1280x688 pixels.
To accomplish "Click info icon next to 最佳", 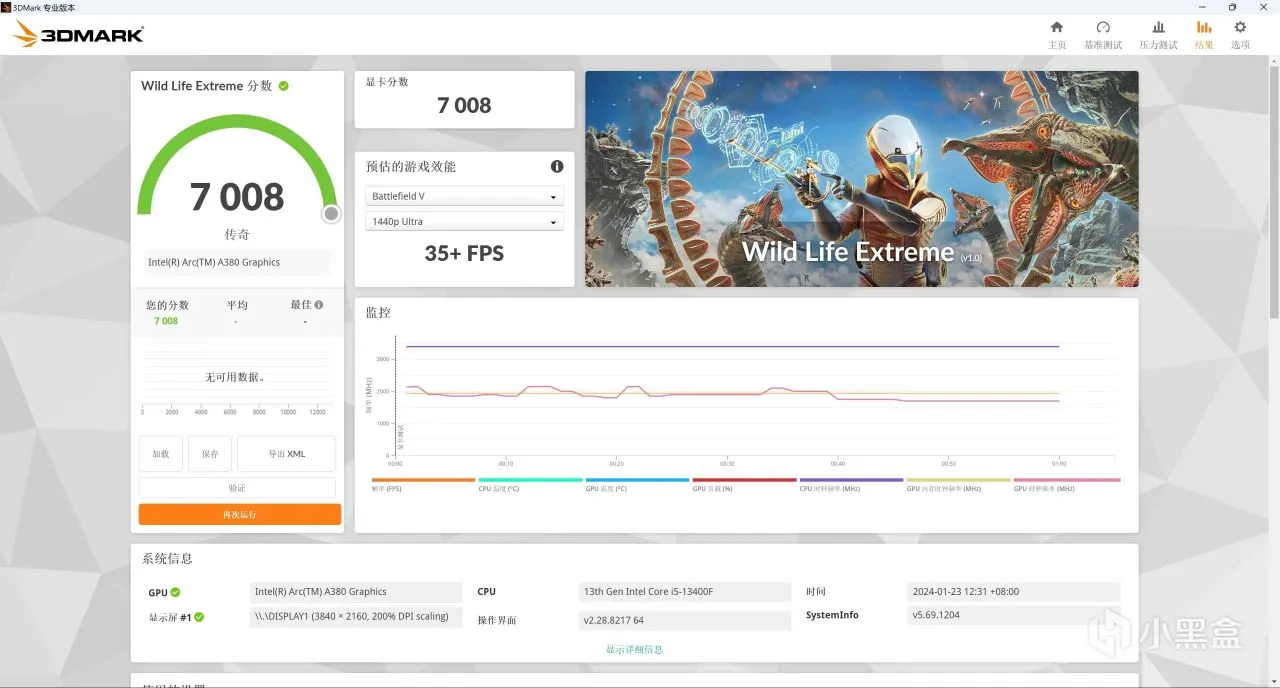I will click(x=319, y=305).
